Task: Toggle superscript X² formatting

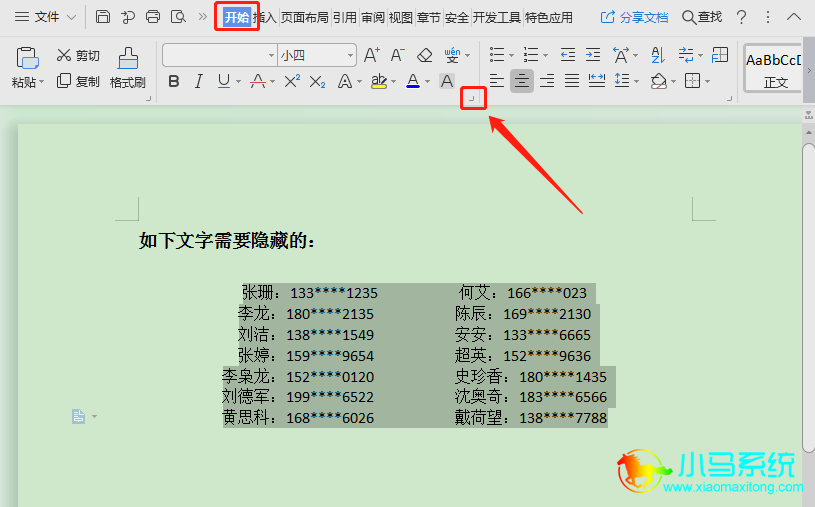Action: pos(292,81)
